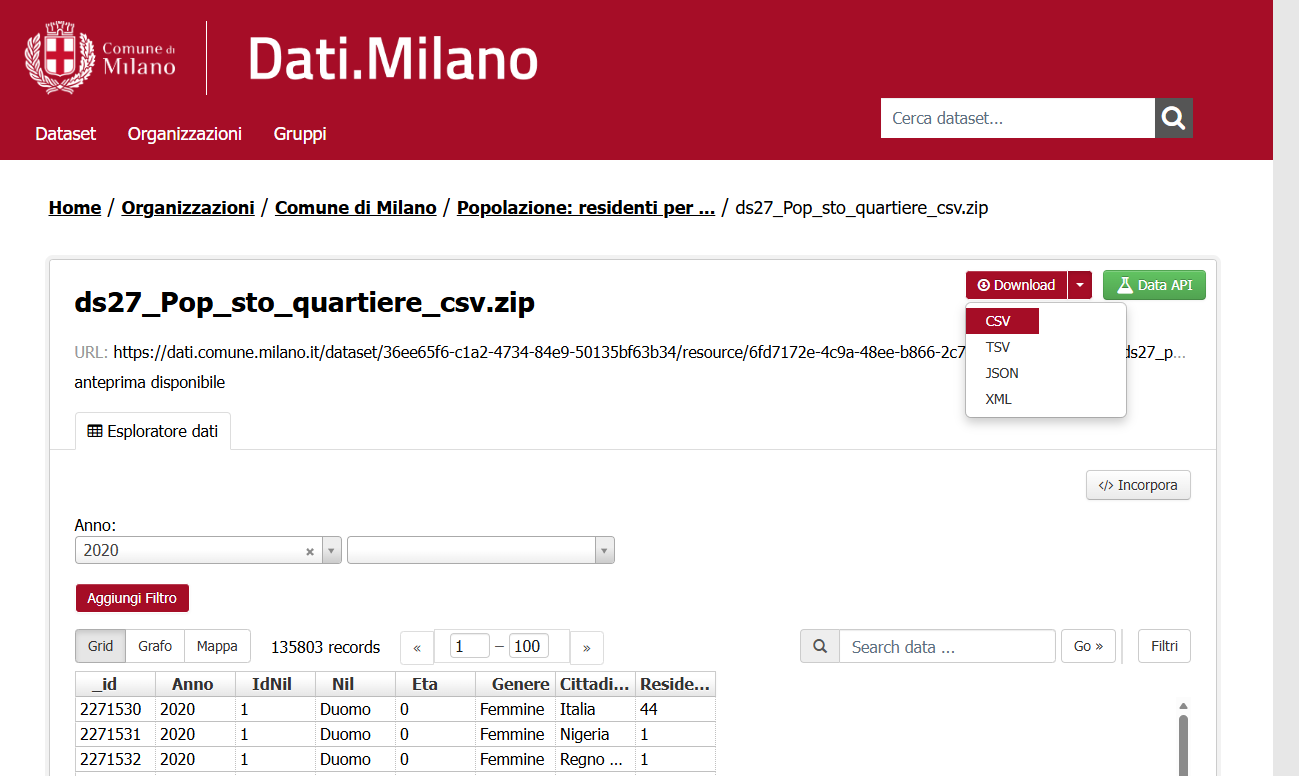
Task: Open the Data API panel
Action: pos(1154,285)
